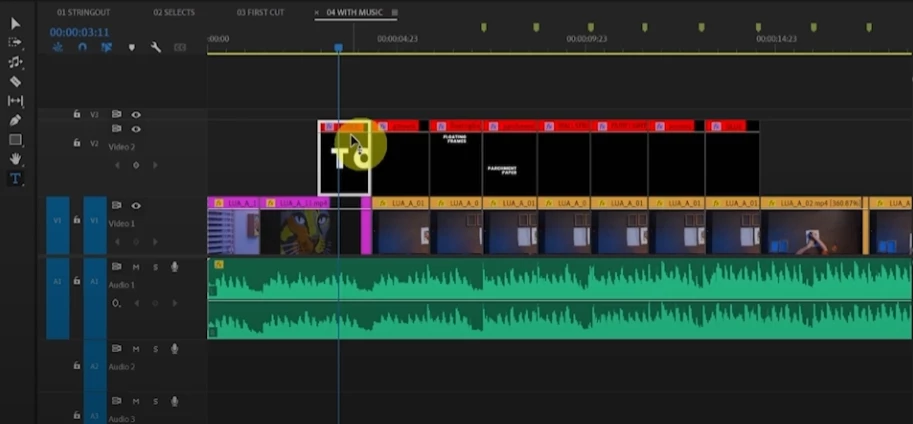This screenshot has width=913, height=424.
Task: Toggle Linked Selection button
Action: 107,47
